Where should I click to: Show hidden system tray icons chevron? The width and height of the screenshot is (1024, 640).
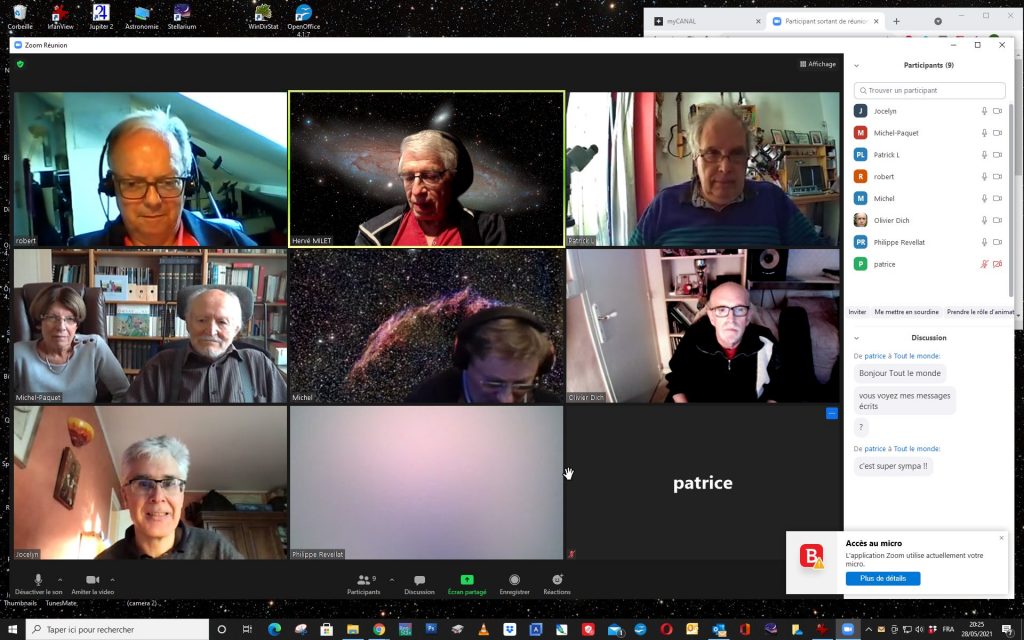(869, 630)
